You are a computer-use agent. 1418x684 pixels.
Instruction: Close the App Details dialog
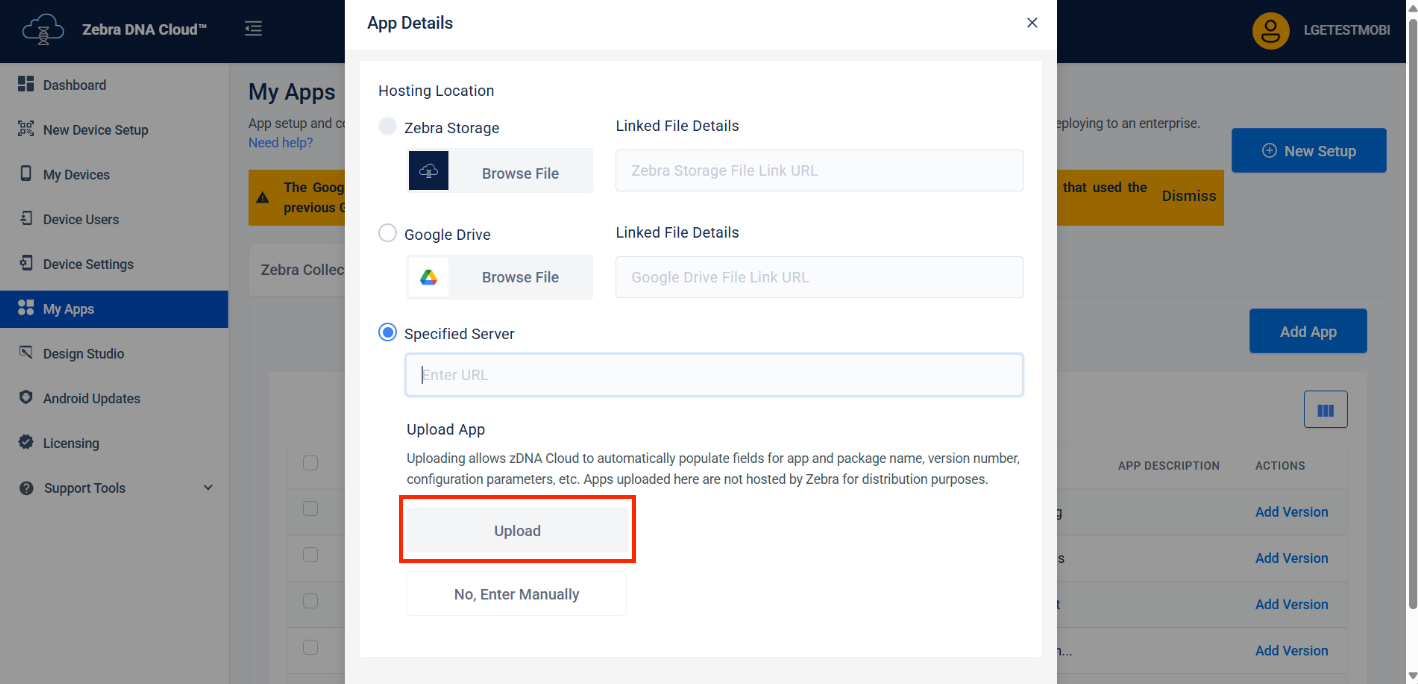1032,23
